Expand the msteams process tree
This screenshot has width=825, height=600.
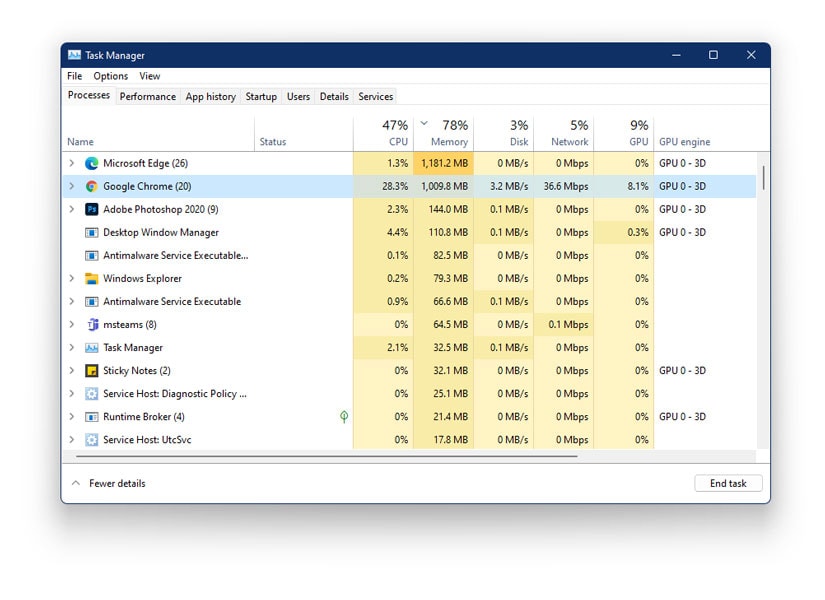(x=70, y=324)
